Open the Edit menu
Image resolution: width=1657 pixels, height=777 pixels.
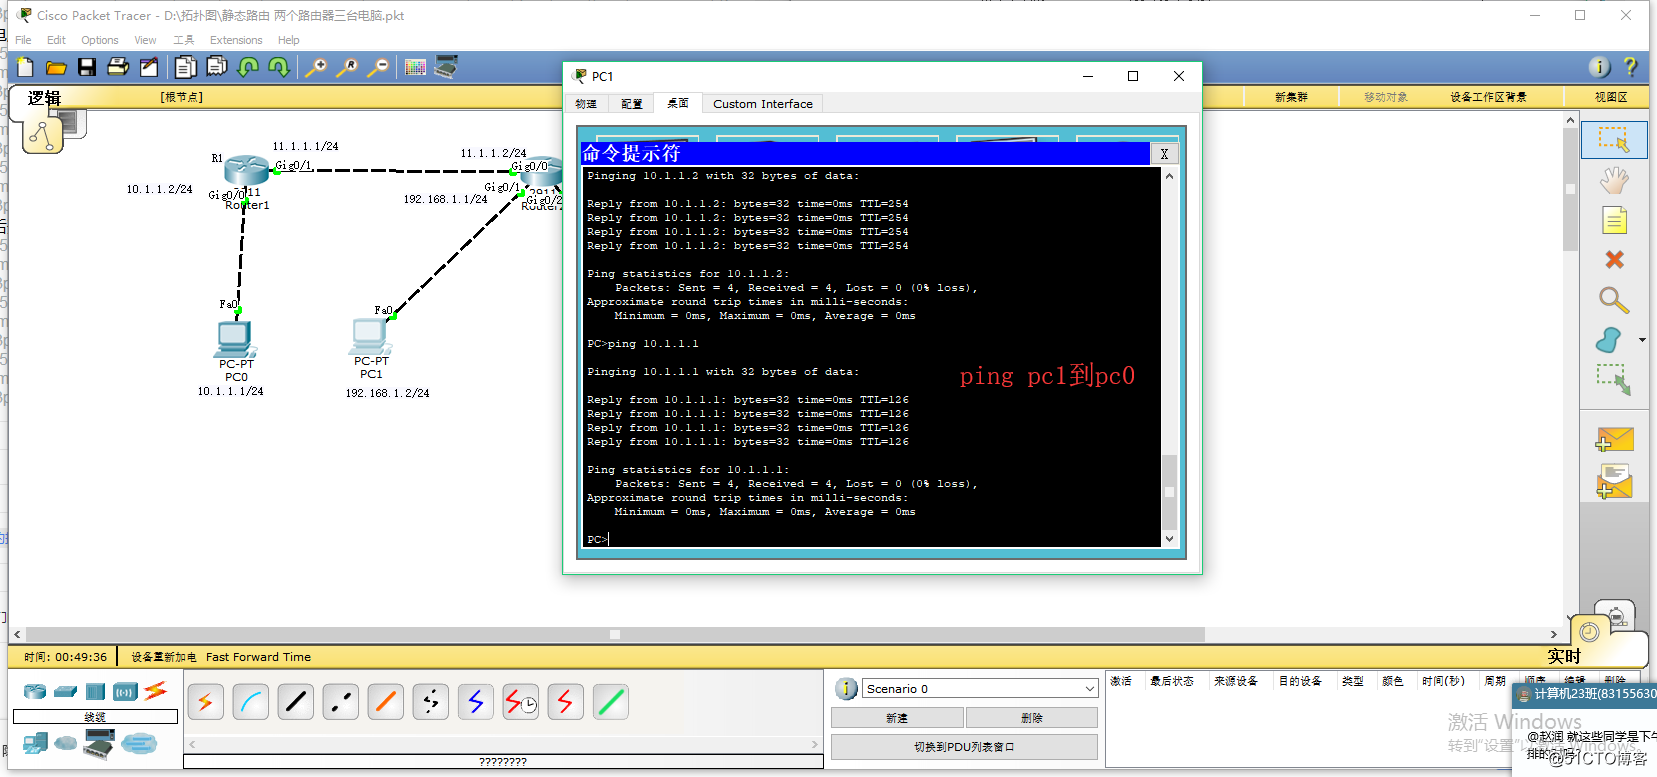(56, 40)
